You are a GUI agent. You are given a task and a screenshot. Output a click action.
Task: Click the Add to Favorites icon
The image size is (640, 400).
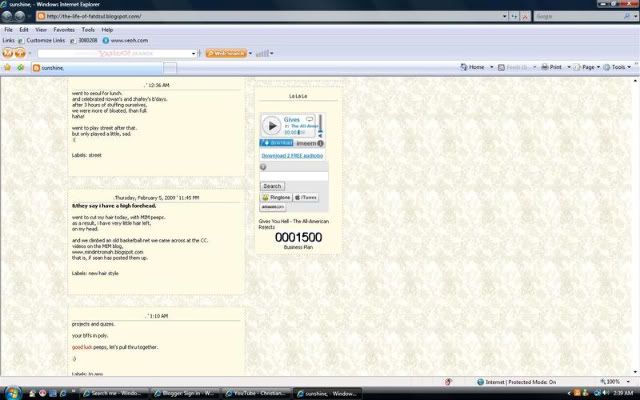[20, 67]
